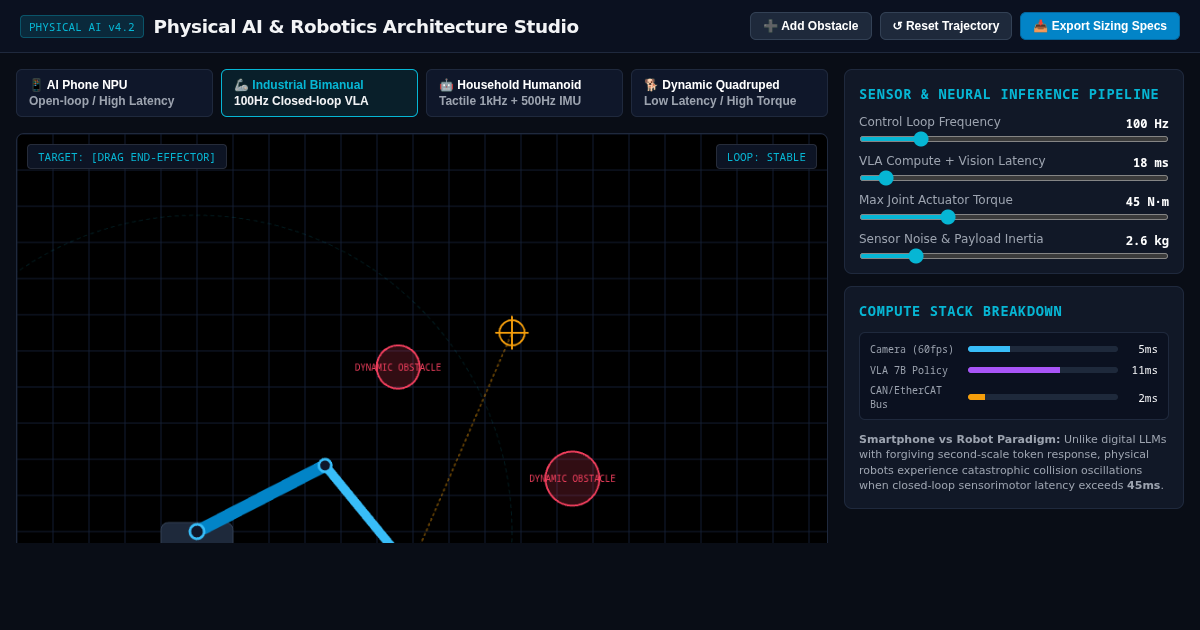The height and width of the screenshot is (630, 1200).
Task: Click the Compute Stack Breakdown heading
Action: (x=960, y=311)
